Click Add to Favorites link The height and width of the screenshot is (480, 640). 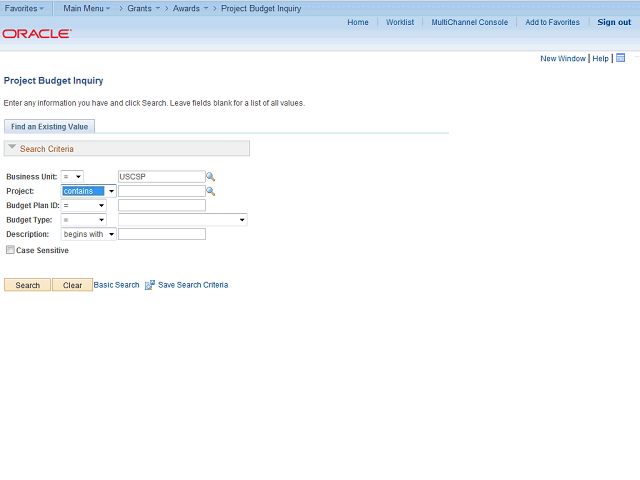tap(552, 22)
